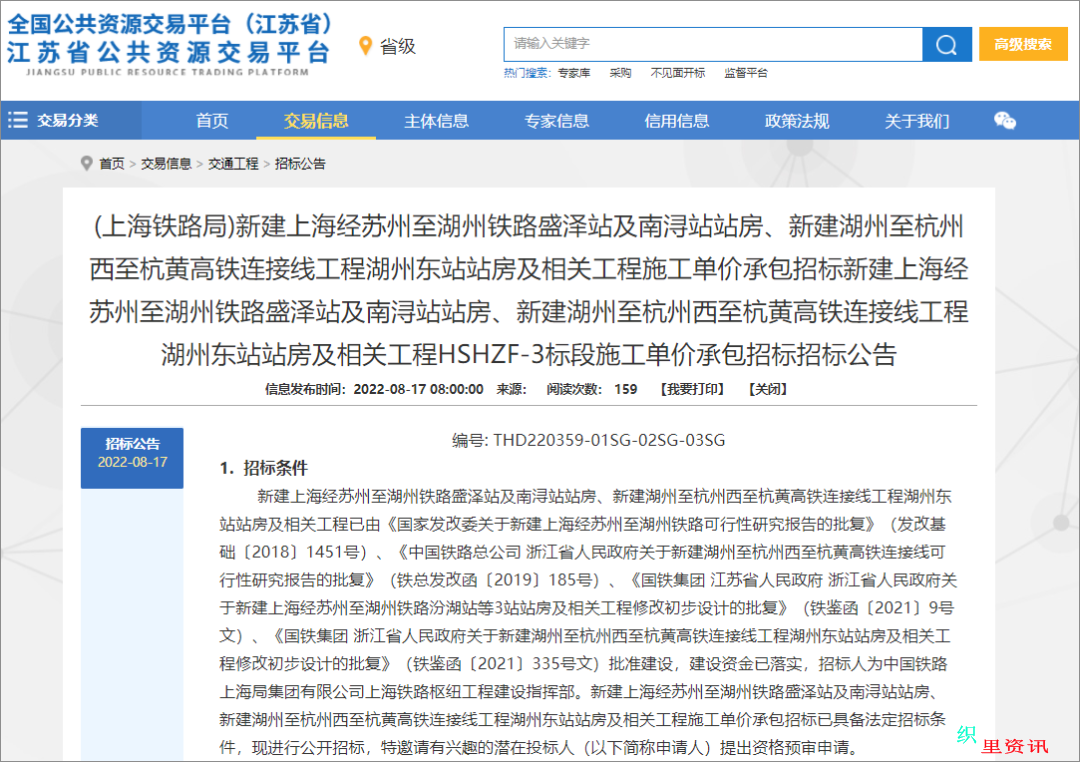Switch to 专家信息 nav tab
Image resolution: width=1080 pixels, height=762 pixels.
[557, 121]
